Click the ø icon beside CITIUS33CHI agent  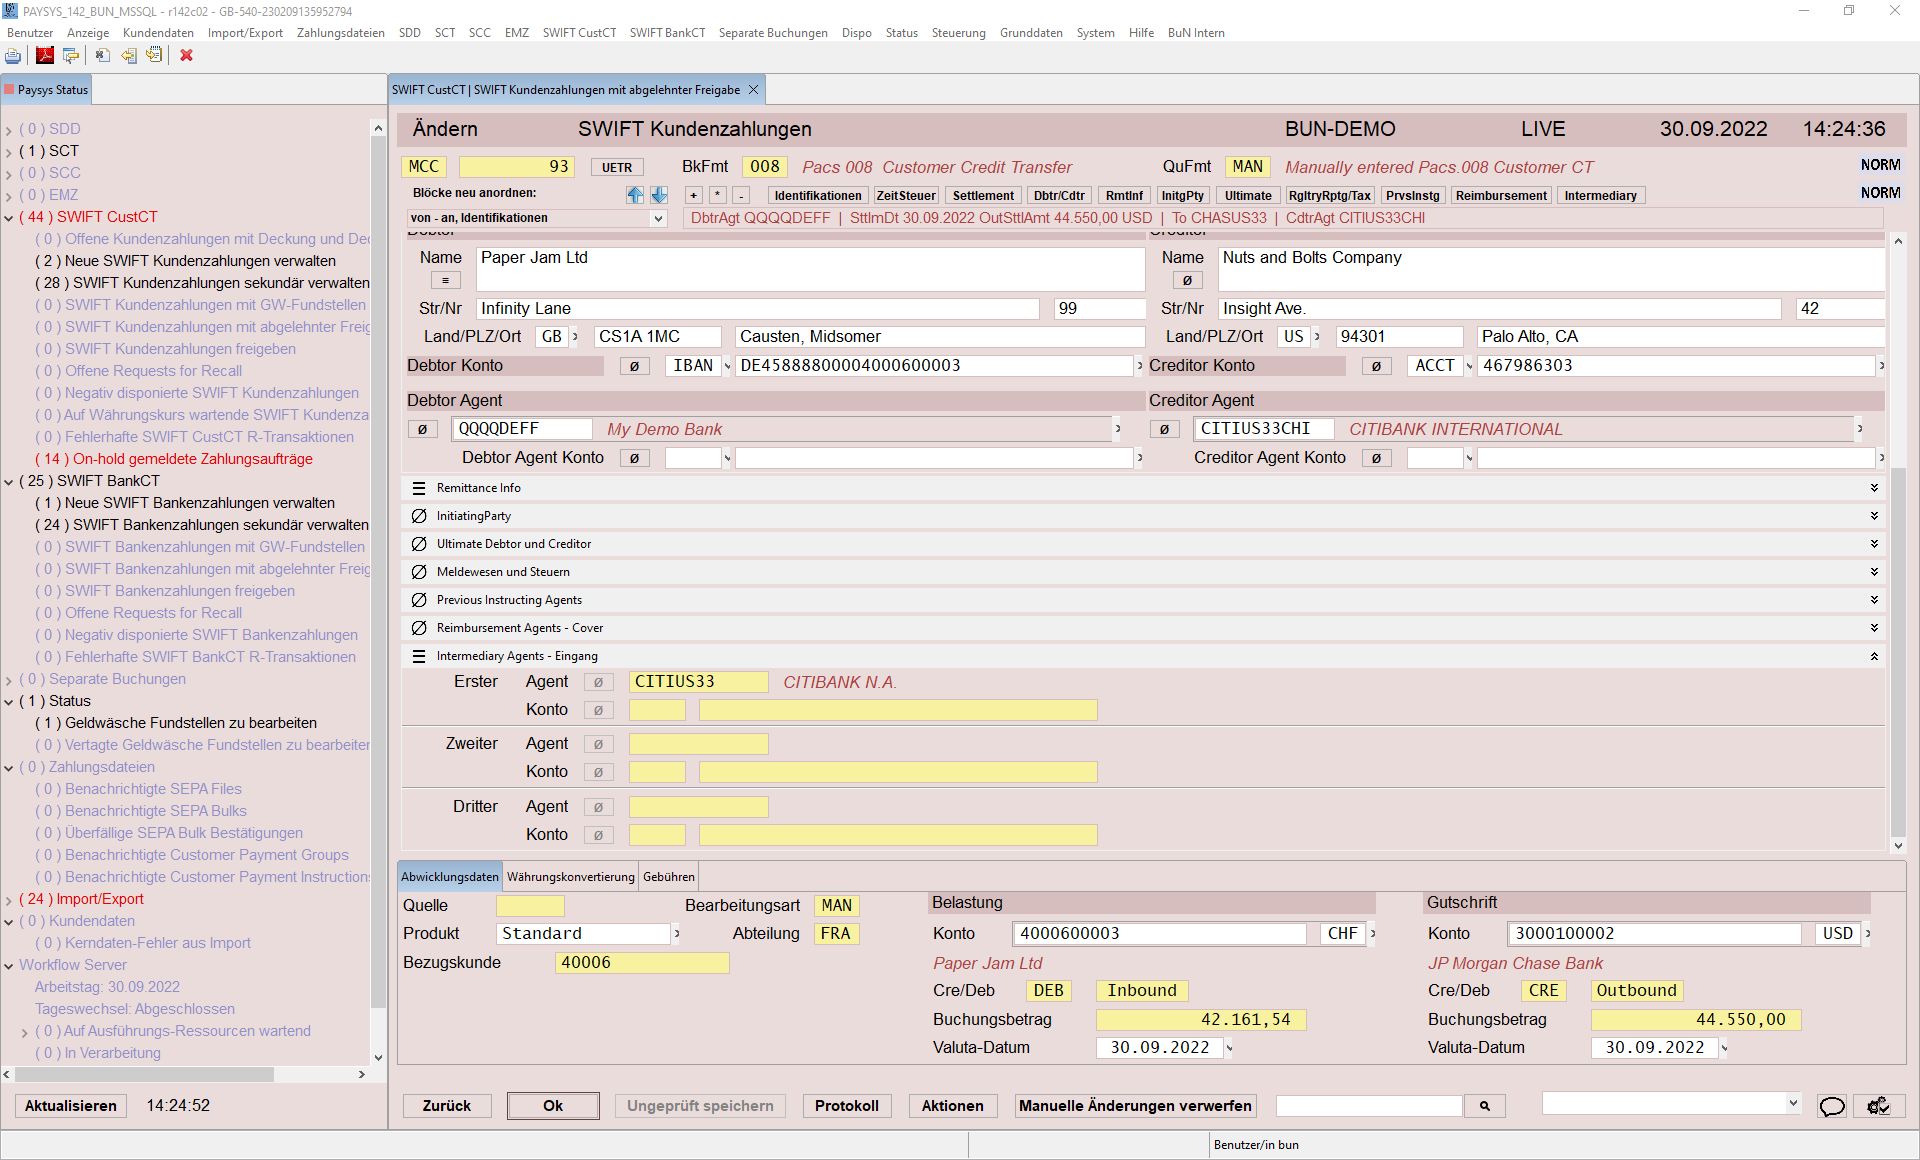pyautogui.click(x=1164, y=429)
